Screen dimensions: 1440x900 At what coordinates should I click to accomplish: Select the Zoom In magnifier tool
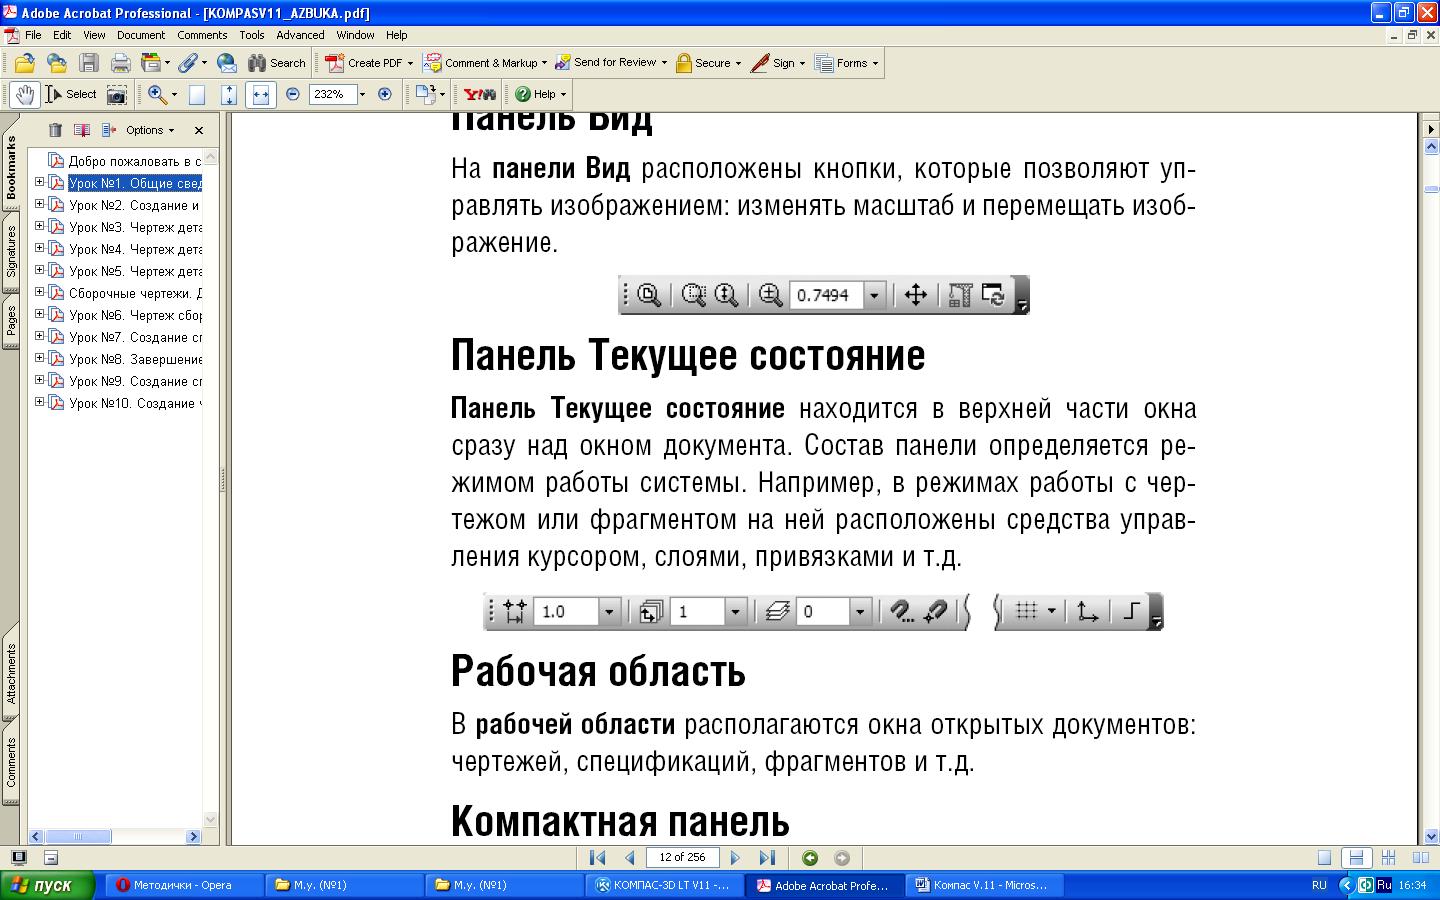click(x=157, y=94)
